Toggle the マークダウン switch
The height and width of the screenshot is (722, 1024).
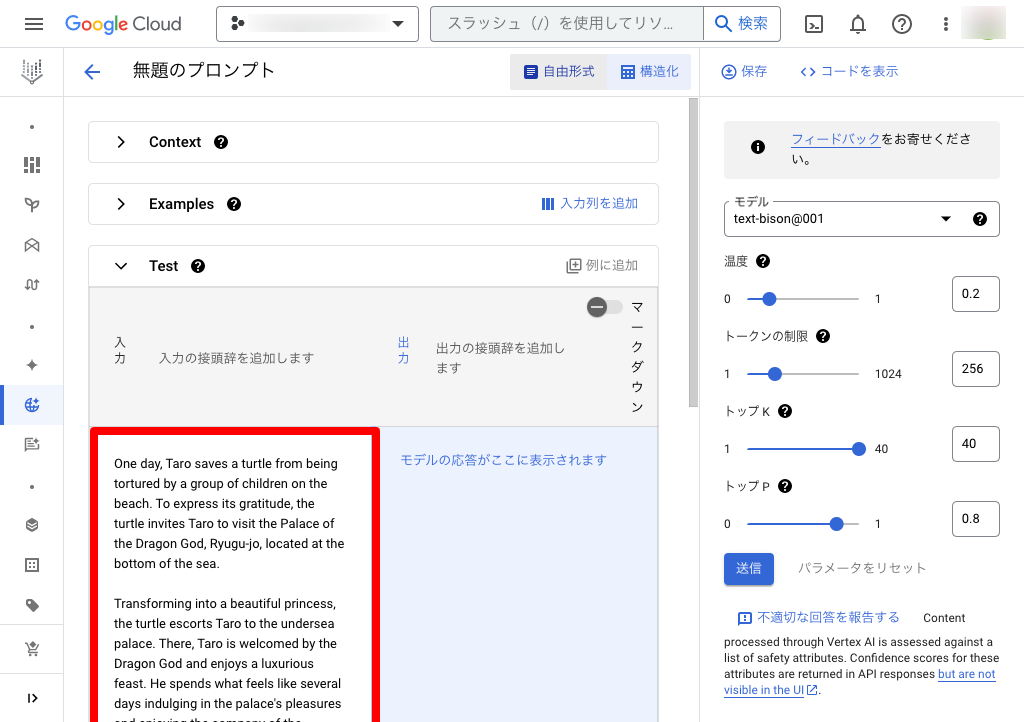click(x=604, y=307)
